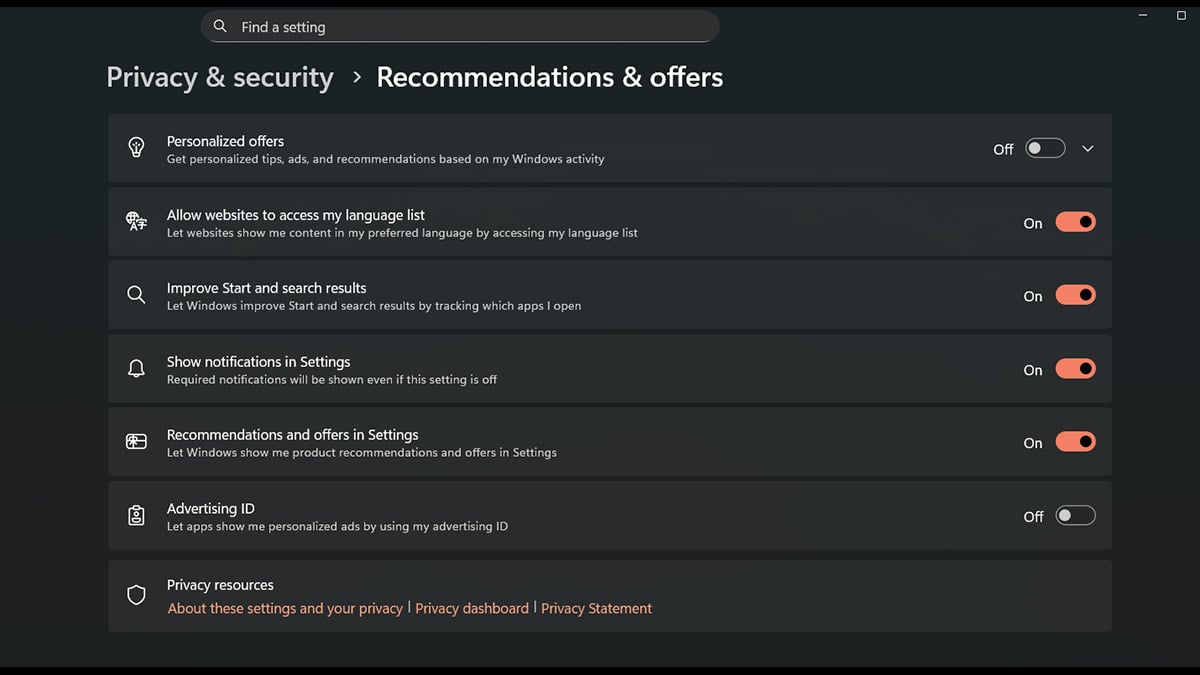Click the Recommendations and offers card icon

coord(136,441)
